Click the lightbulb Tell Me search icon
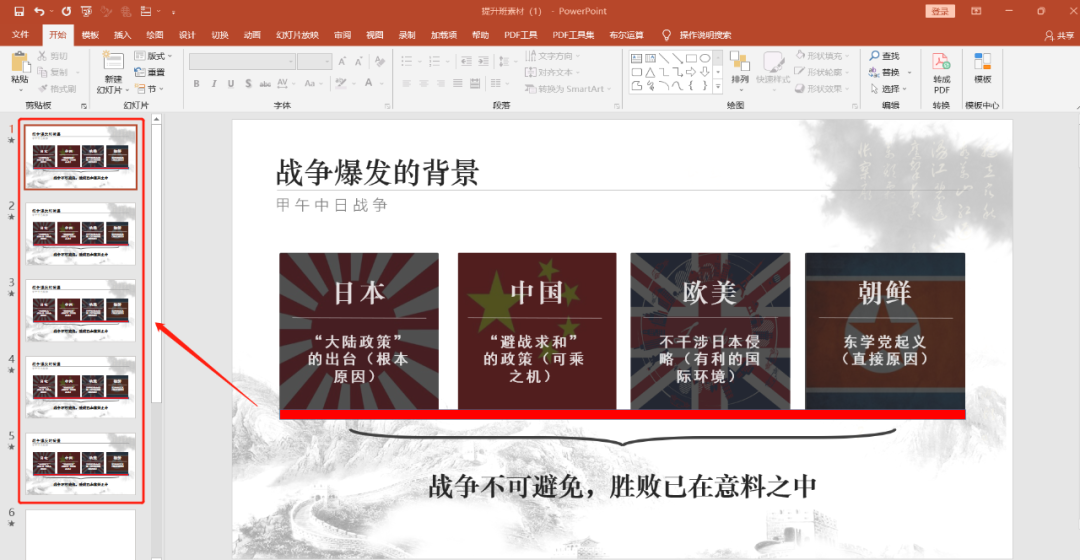 666,35
